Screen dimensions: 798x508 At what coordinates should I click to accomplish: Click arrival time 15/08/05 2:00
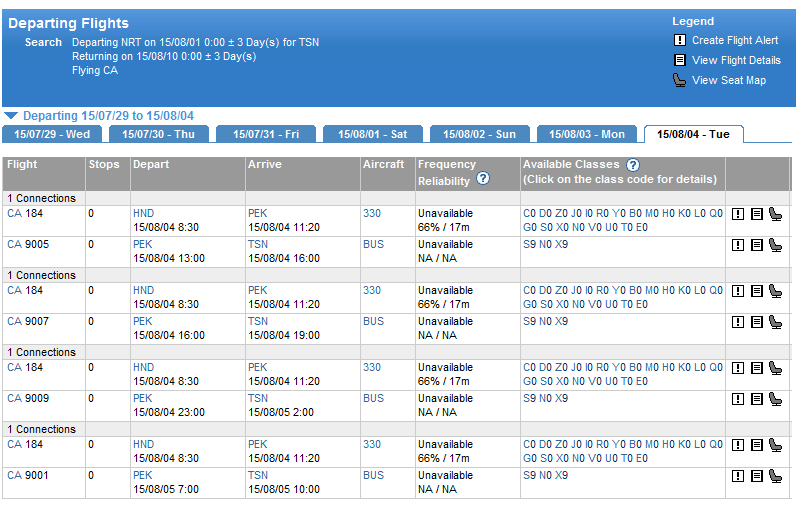click(x=281, y=412)
